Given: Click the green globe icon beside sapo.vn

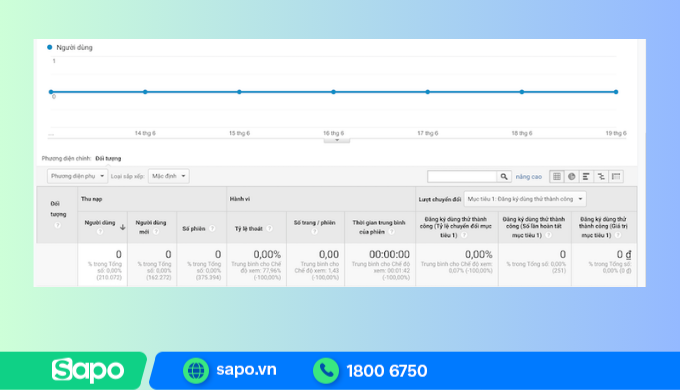Looking at the screenshot, I should tap(196, 371).
